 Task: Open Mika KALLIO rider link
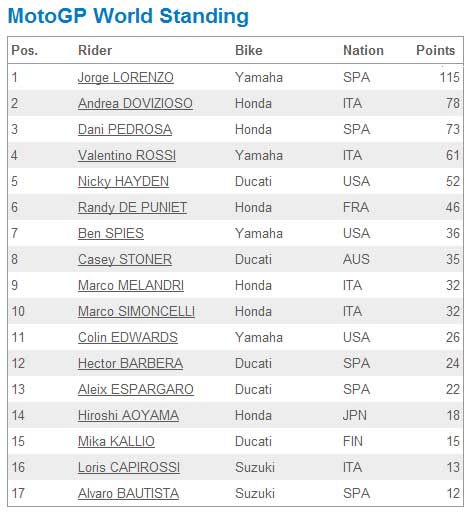pyautogui.click(x=116, y=441)
